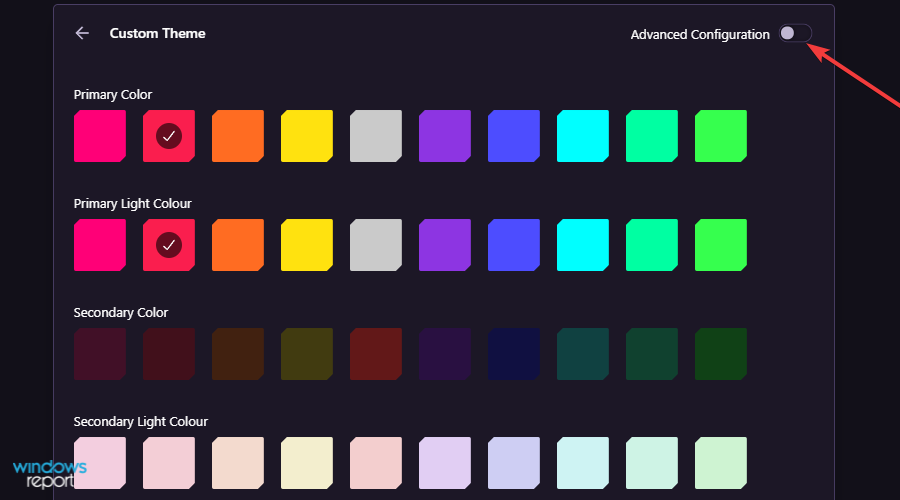This screenshot has height=500, width=900.
Task: Pick dark red Secondary Color swatch
Action: pos(376,354)
